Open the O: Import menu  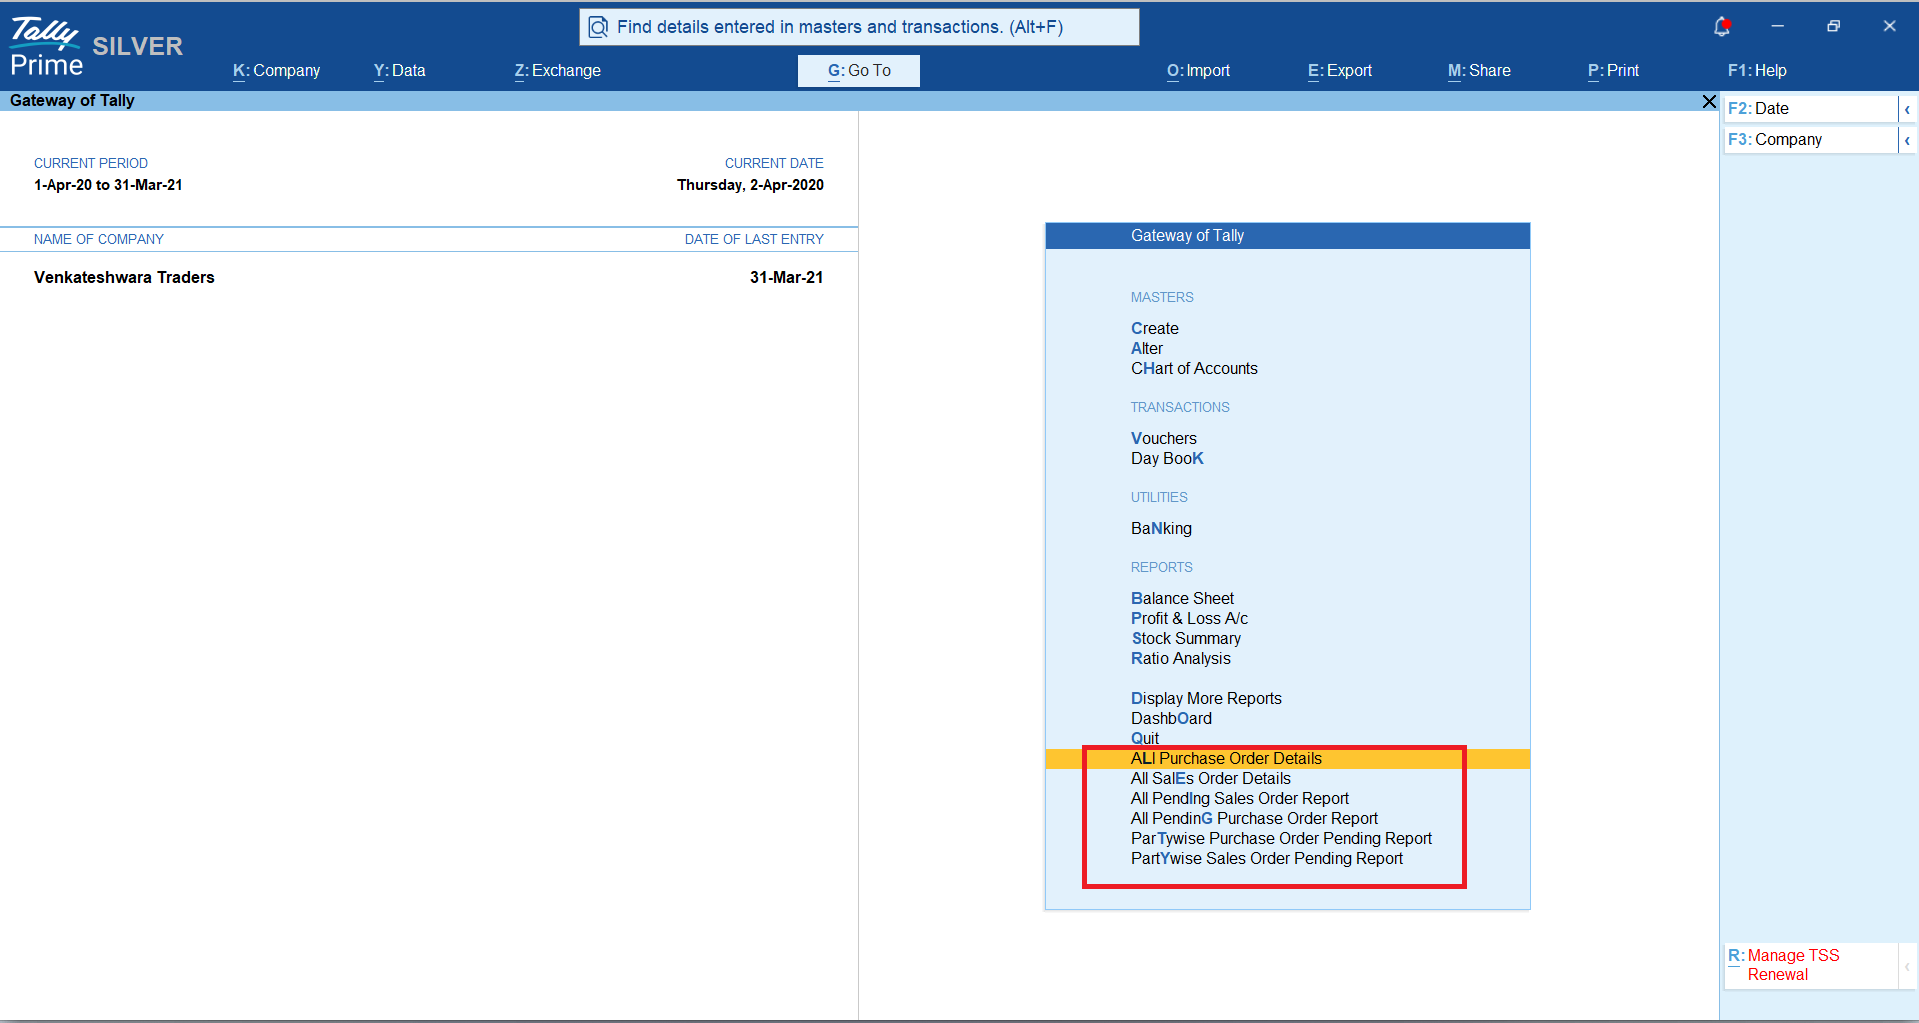click(1198, 71)
